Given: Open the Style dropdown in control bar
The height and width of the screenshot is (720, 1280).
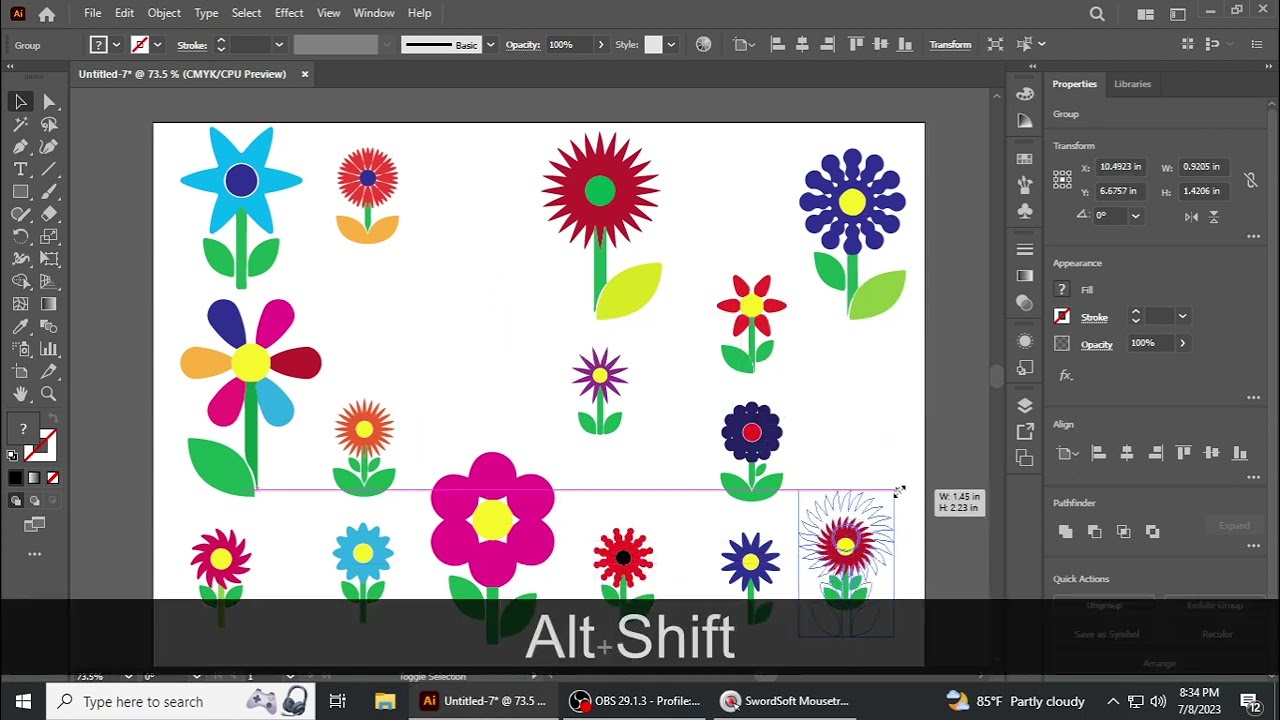Looking at the screenshot, I should coord(671,45).
